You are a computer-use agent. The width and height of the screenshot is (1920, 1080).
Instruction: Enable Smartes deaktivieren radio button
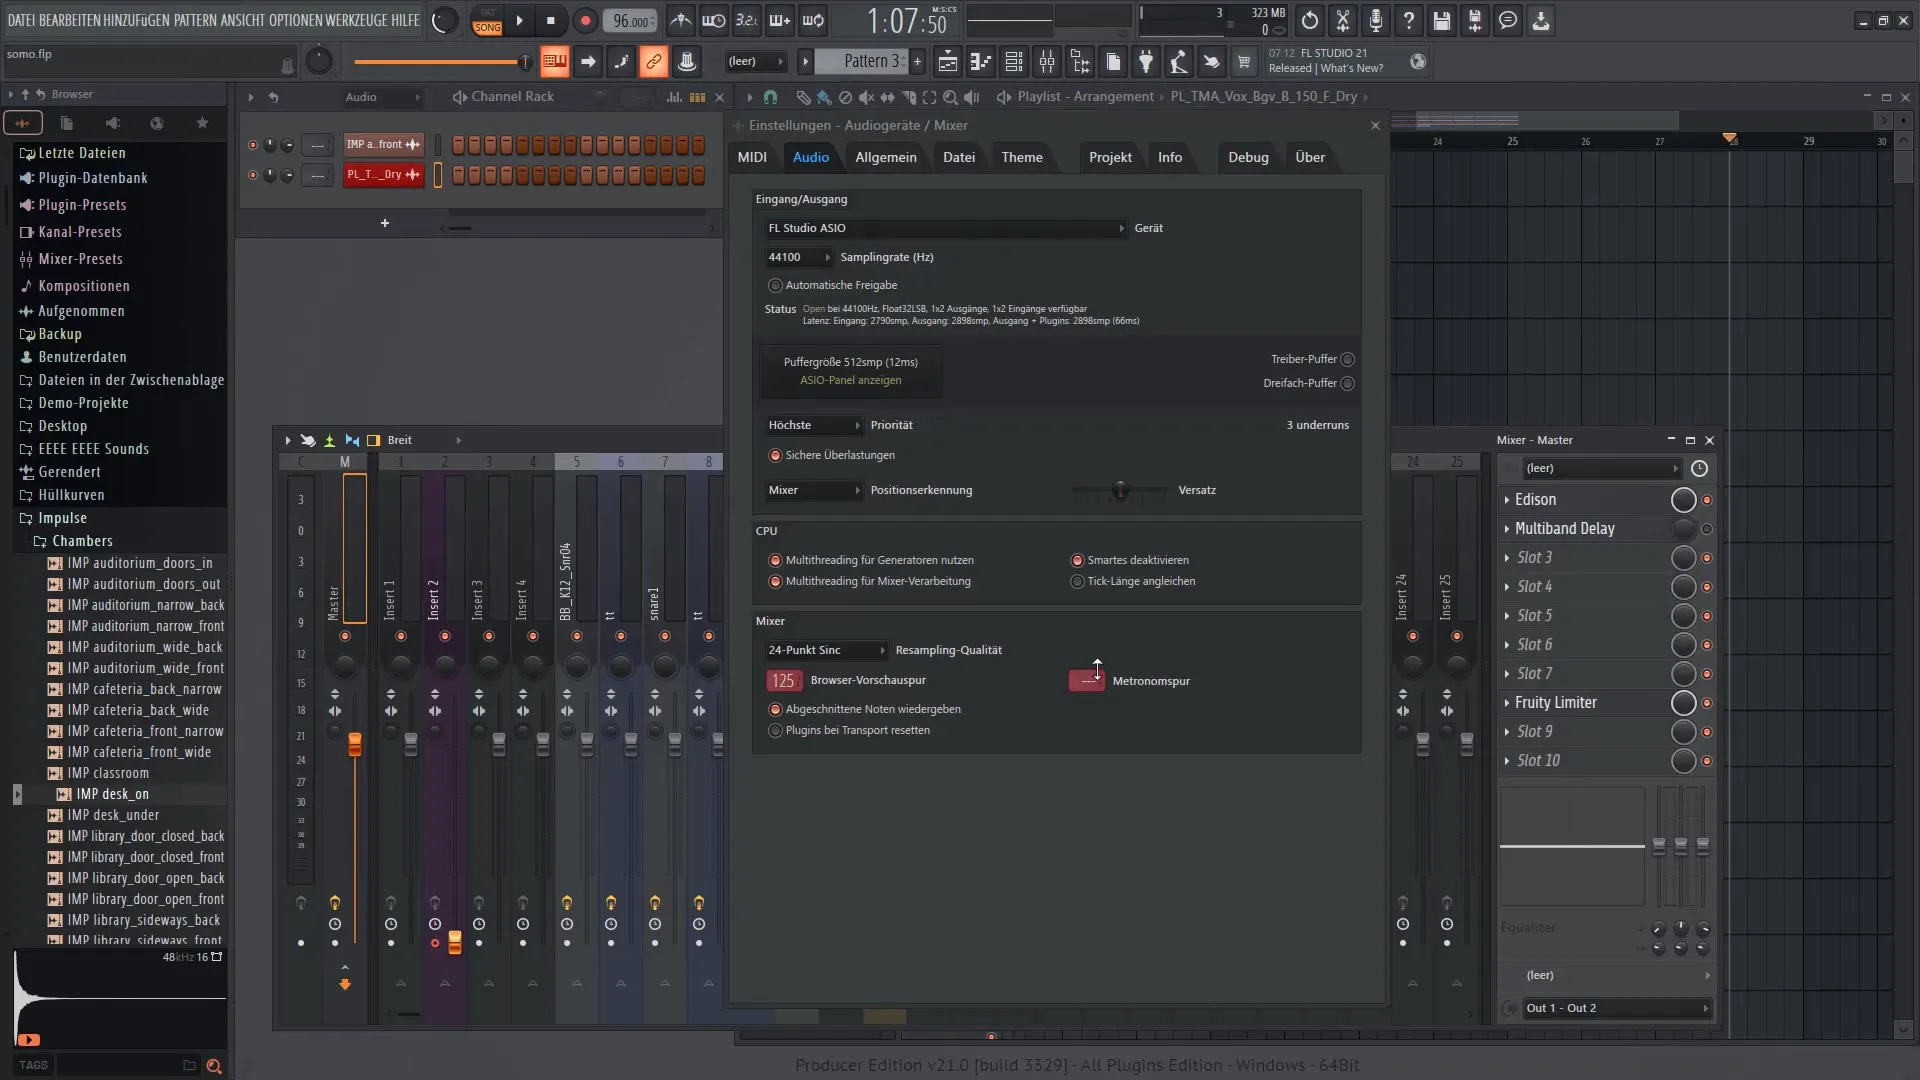(1076, 559)
